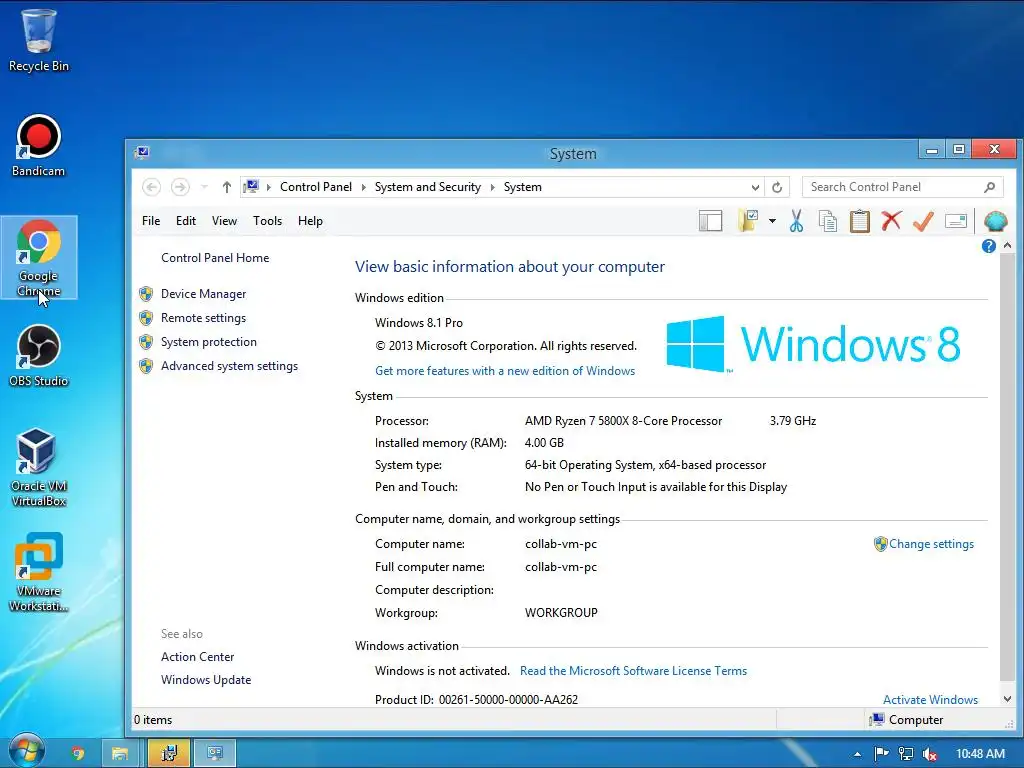Viewport: 1024px width, 768px height.
Task: Open System protection link
Action: (209, 342)
